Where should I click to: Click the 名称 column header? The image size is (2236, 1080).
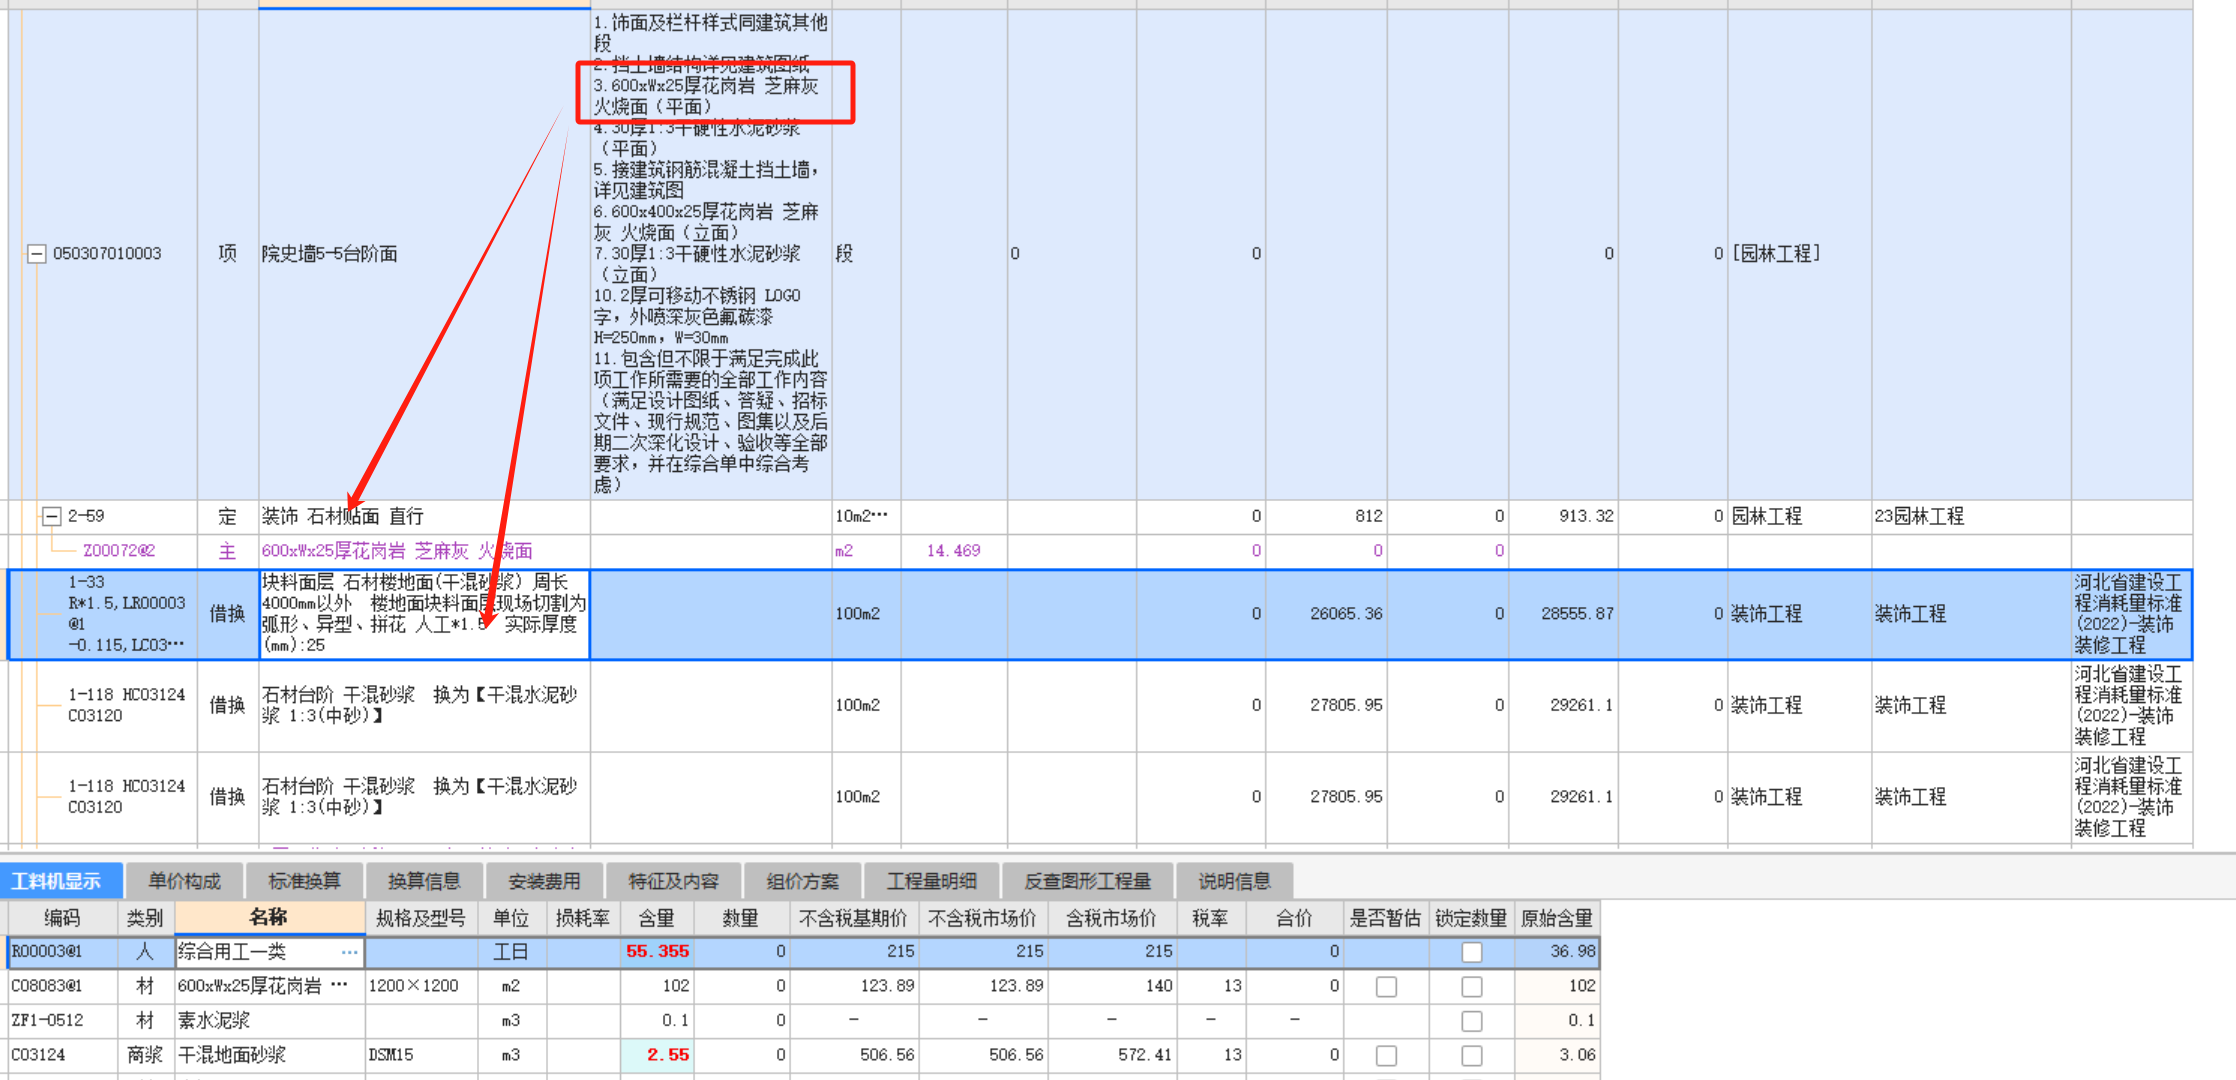click(268, 917)
